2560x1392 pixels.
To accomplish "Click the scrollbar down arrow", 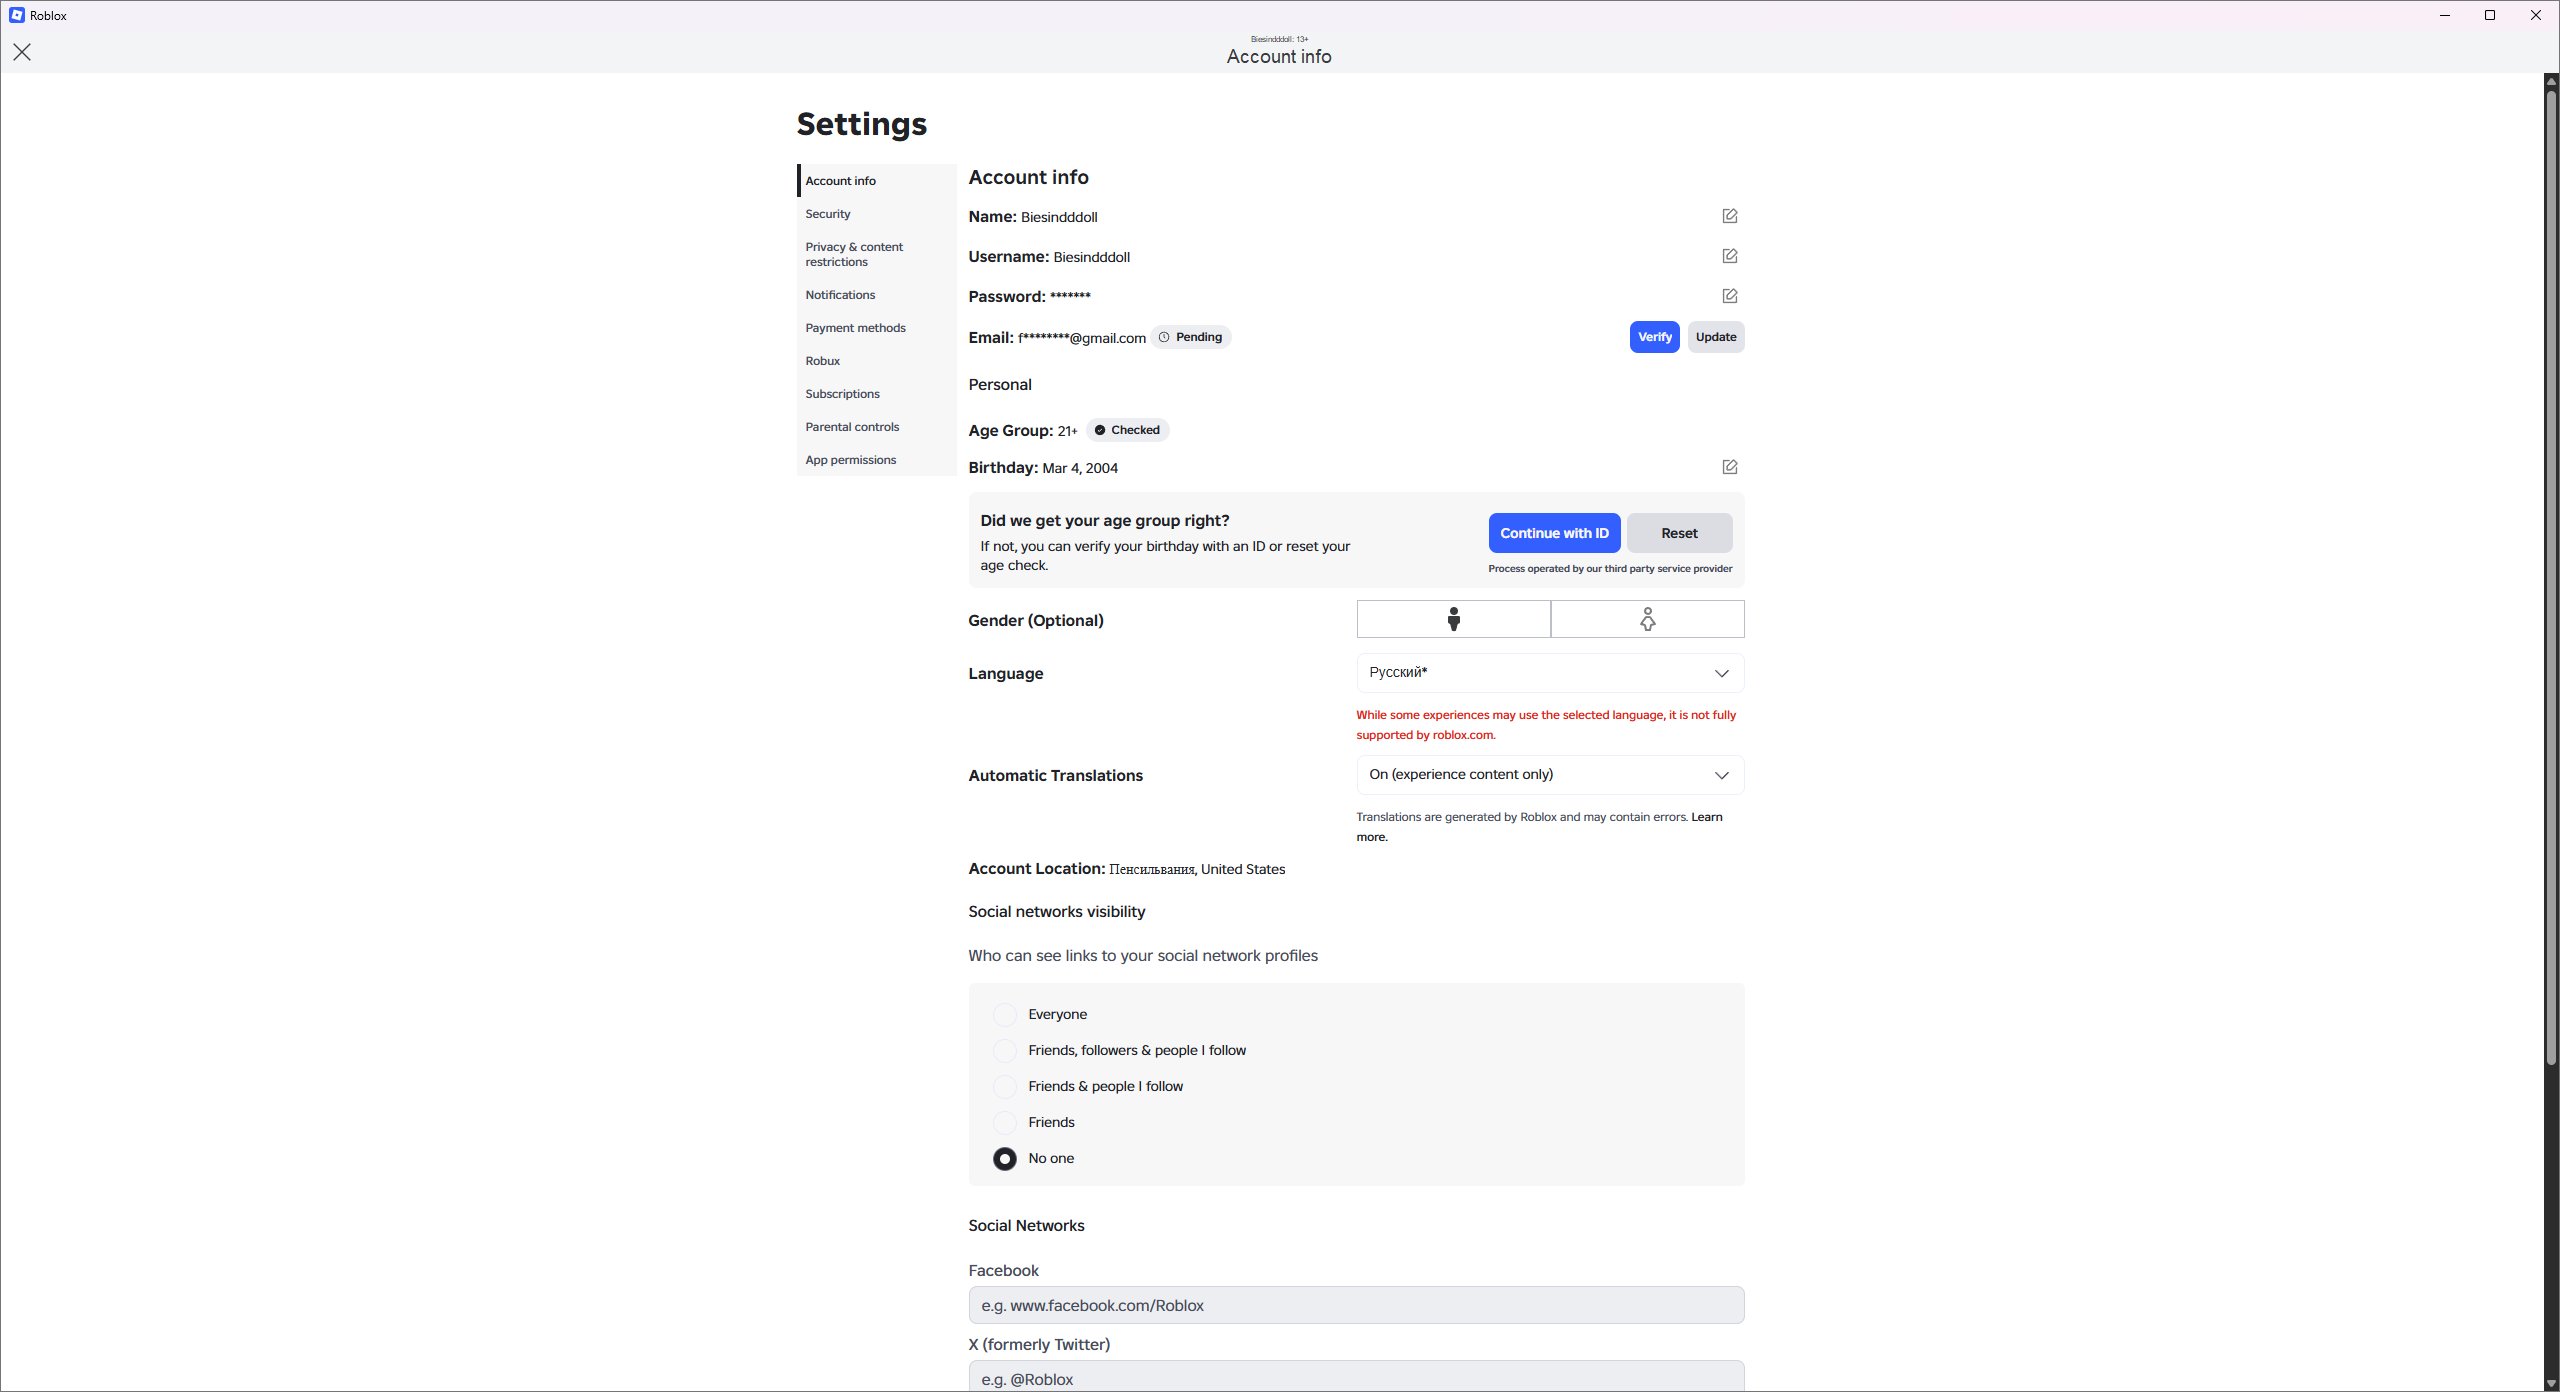I will pos(2551,1383).
